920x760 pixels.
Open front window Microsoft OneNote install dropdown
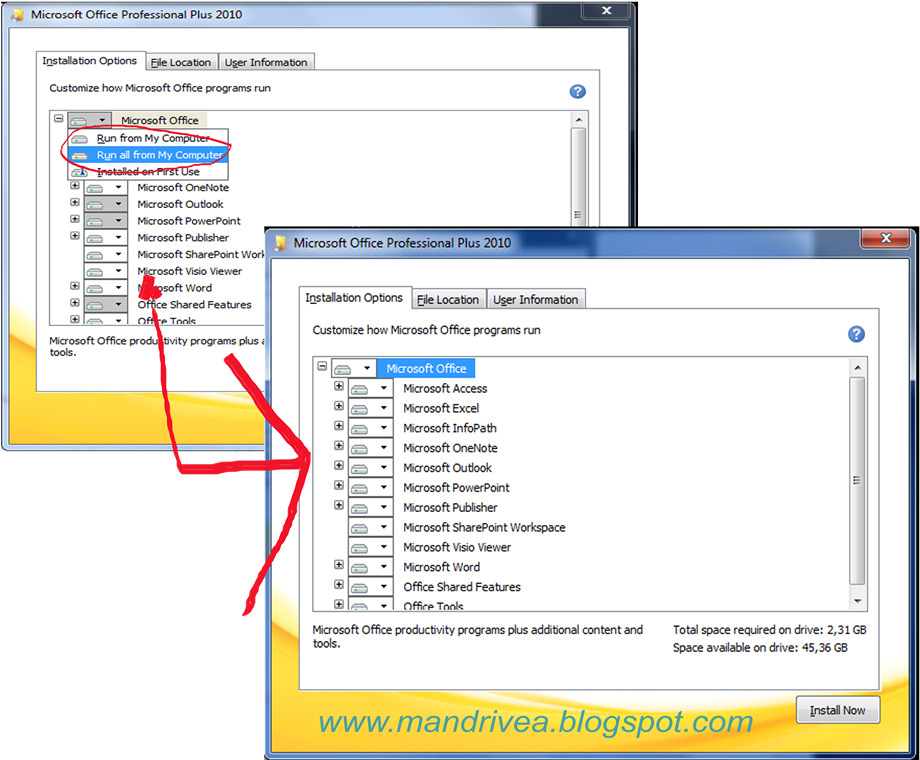(371, 448)
